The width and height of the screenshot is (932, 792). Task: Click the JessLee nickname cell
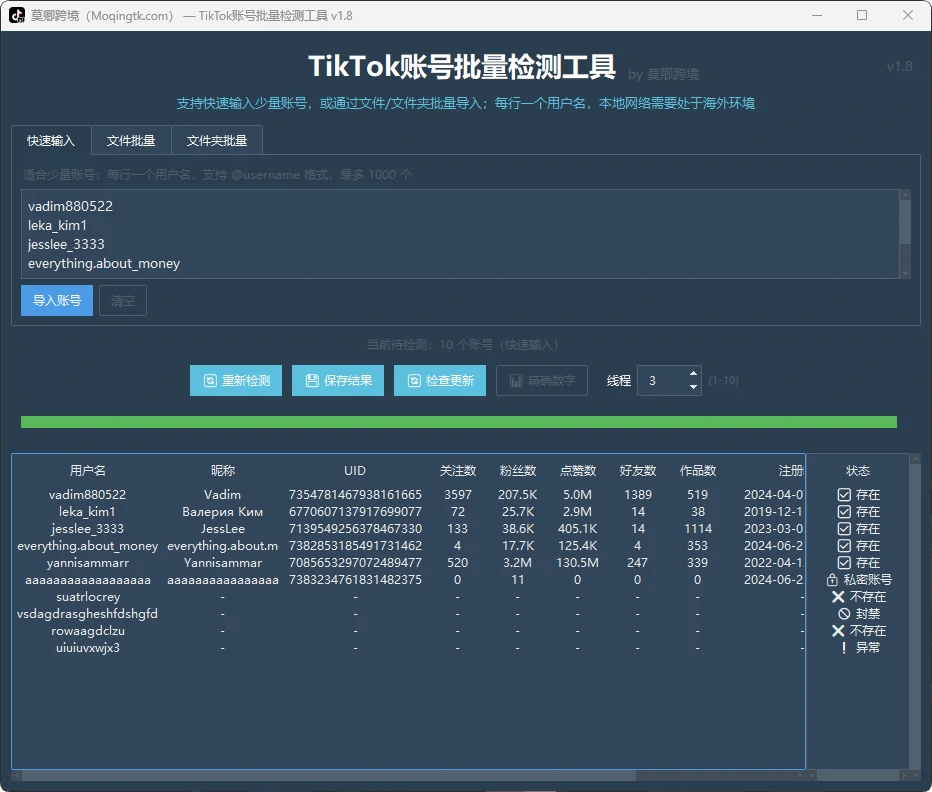point(223,529)
